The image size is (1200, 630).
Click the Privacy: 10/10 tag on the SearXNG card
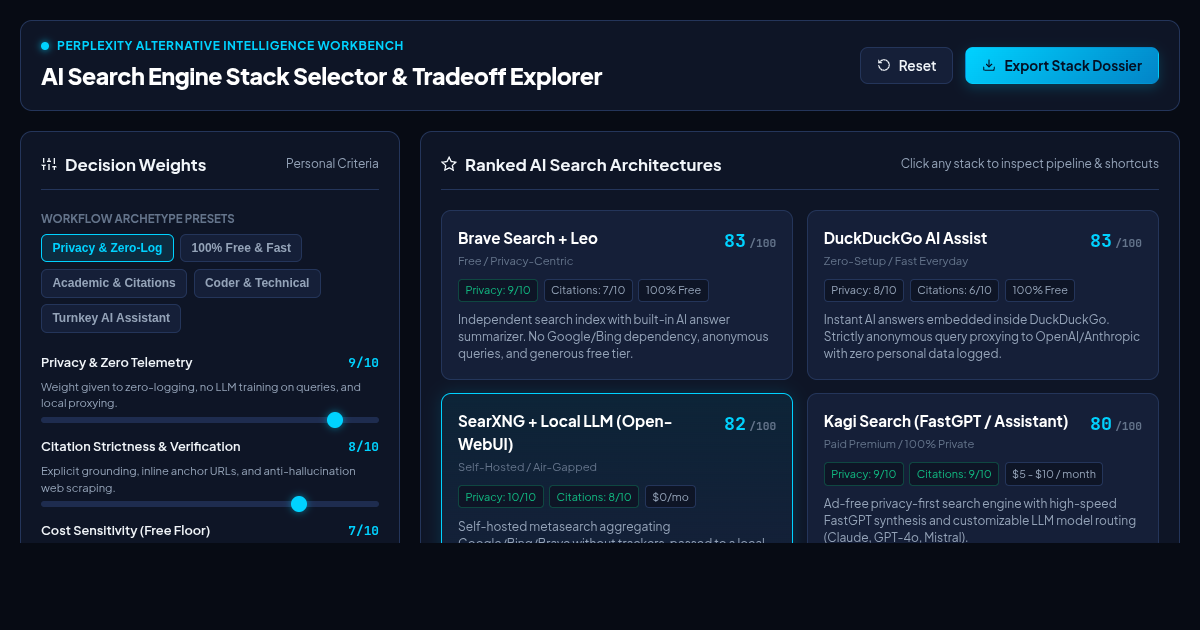501,496
